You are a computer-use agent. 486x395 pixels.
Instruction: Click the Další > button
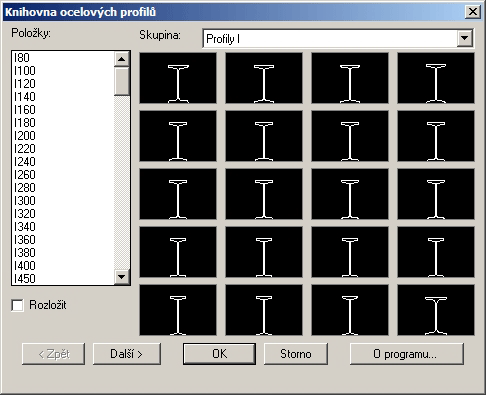tap(127, 354)
